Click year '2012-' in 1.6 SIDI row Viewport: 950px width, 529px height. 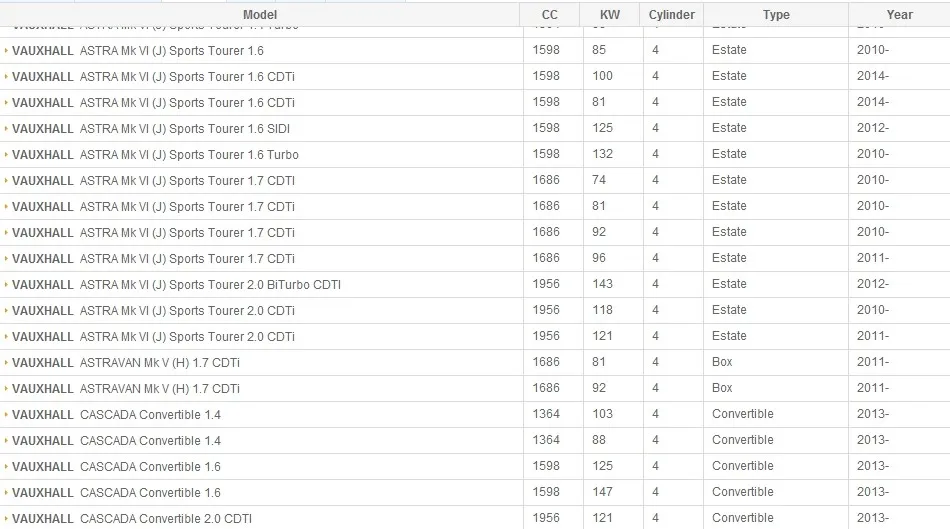tap(873, 128)
